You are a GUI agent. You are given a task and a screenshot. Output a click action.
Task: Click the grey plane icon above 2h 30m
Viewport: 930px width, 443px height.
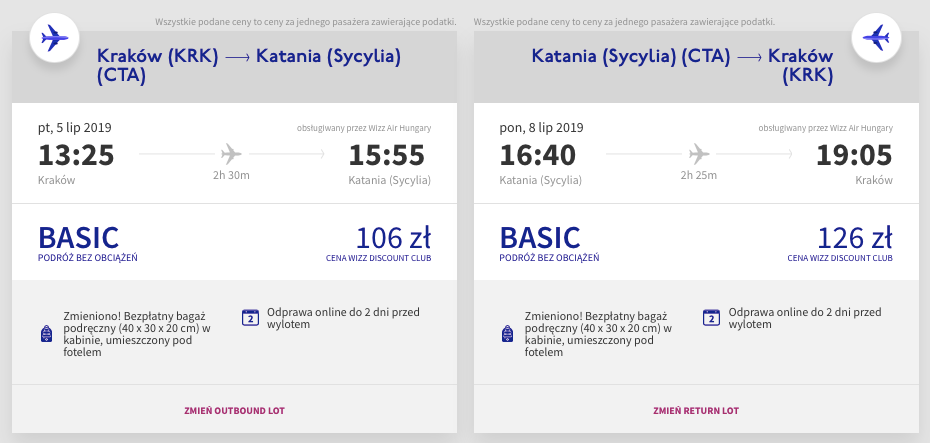[x=231, y=154]
